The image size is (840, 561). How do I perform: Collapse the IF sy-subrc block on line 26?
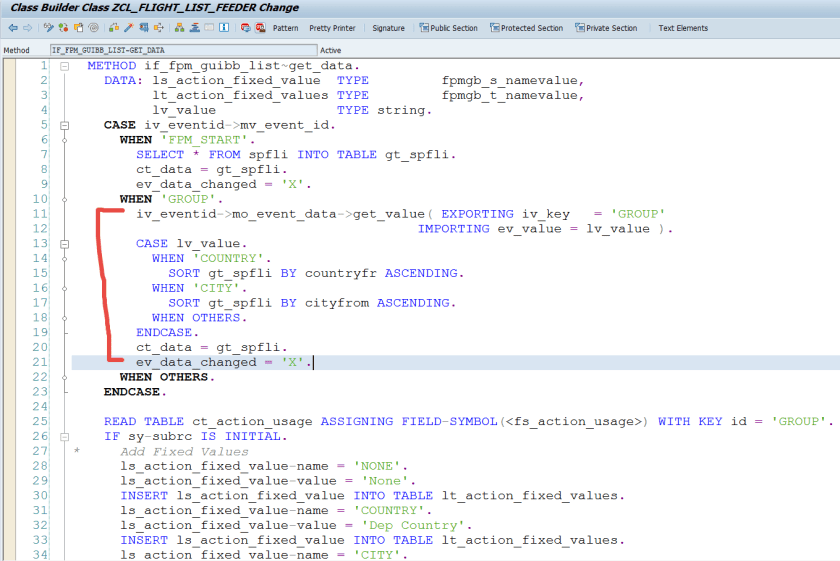tap(64, 437)
